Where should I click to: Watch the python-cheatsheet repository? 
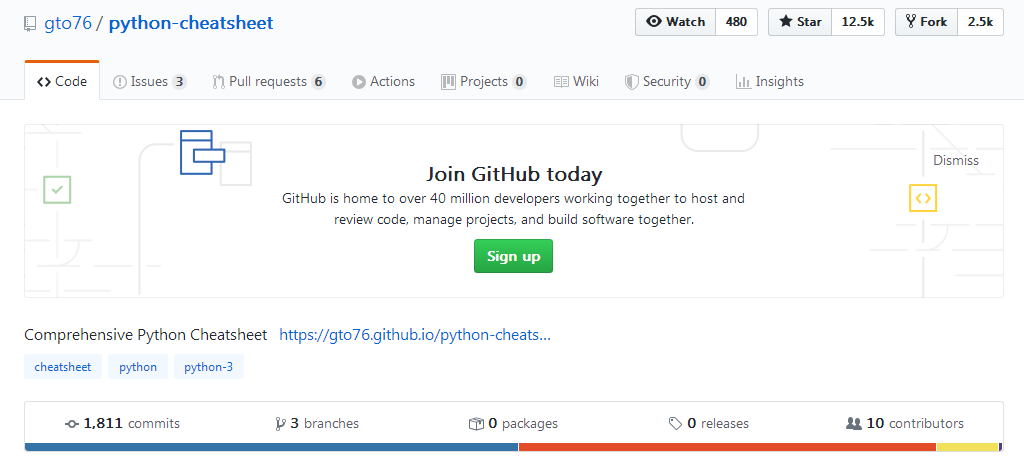676,22
